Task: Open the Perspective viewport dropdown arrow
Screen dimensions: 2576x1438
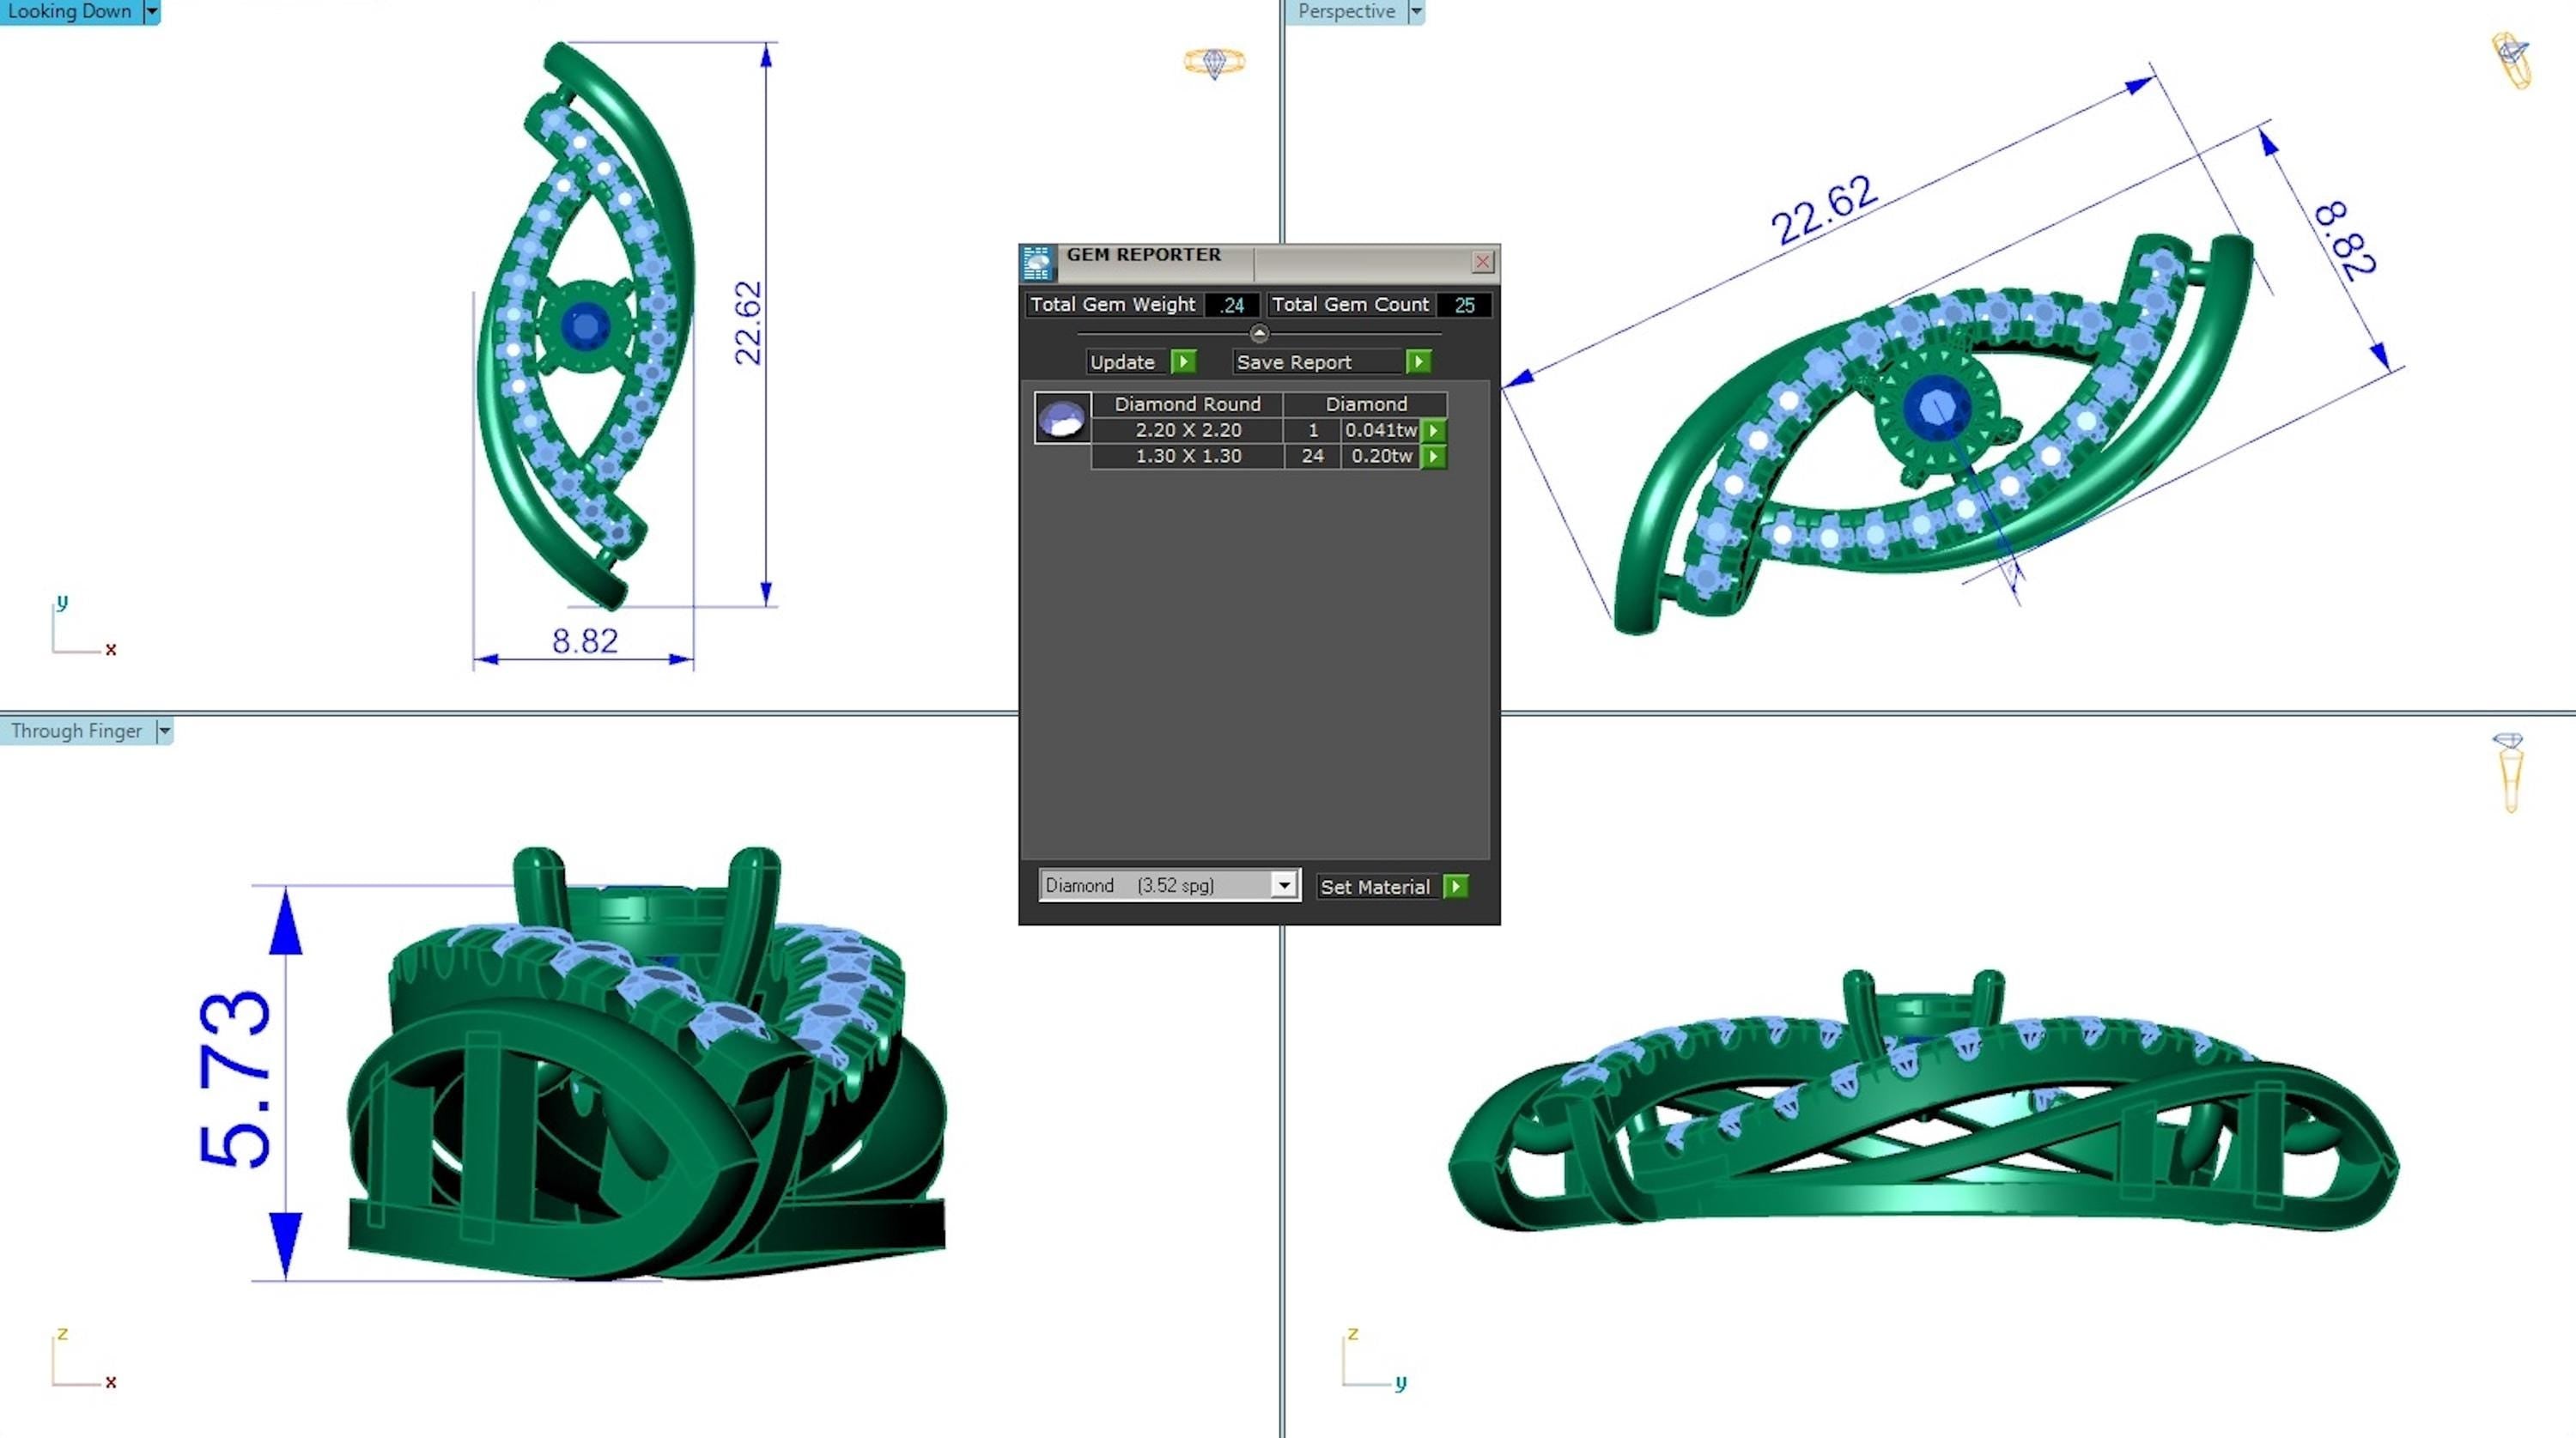Action: pos(1416,11)
